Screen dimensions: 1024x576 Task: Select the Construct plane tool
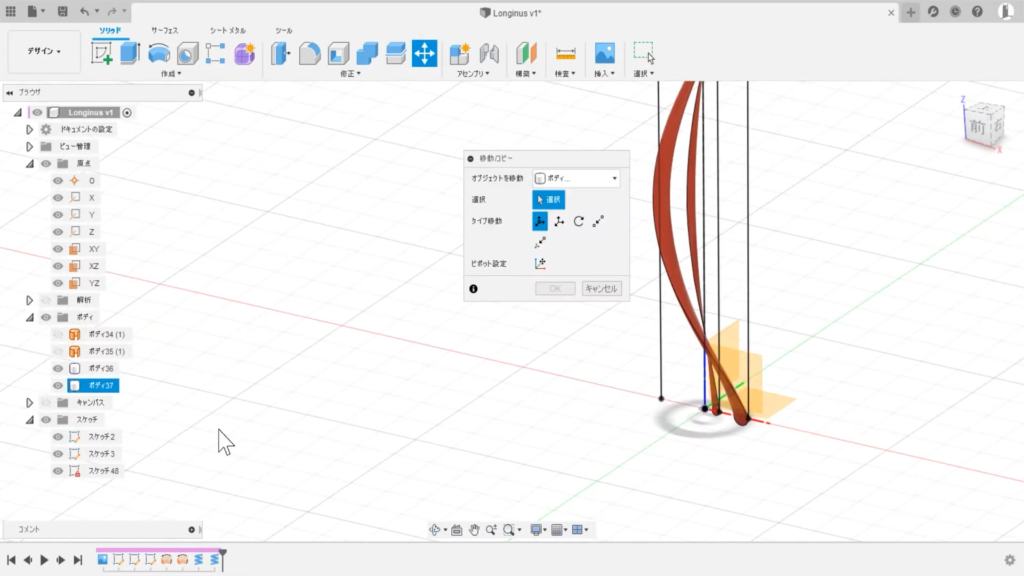click(526, 54)
